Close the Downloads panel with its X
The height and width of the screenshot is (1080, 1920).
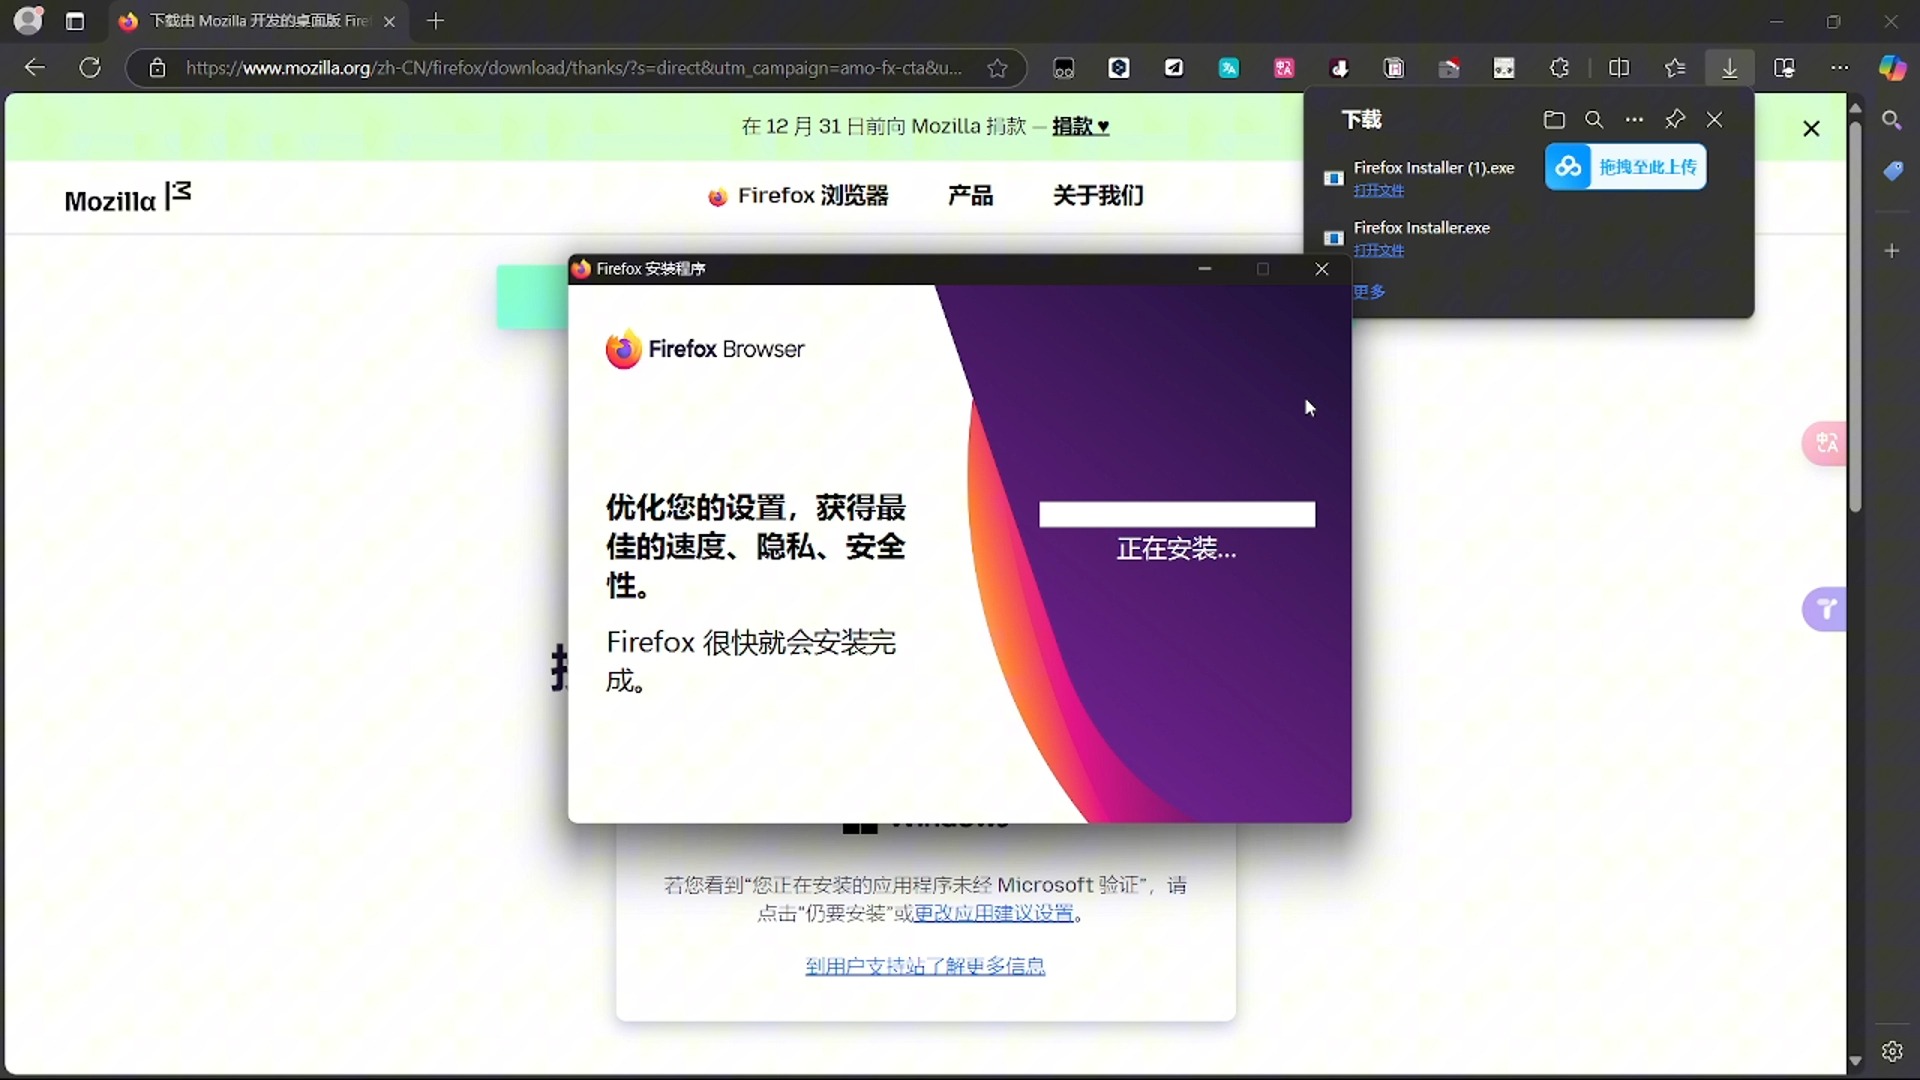pos(1715,120)
